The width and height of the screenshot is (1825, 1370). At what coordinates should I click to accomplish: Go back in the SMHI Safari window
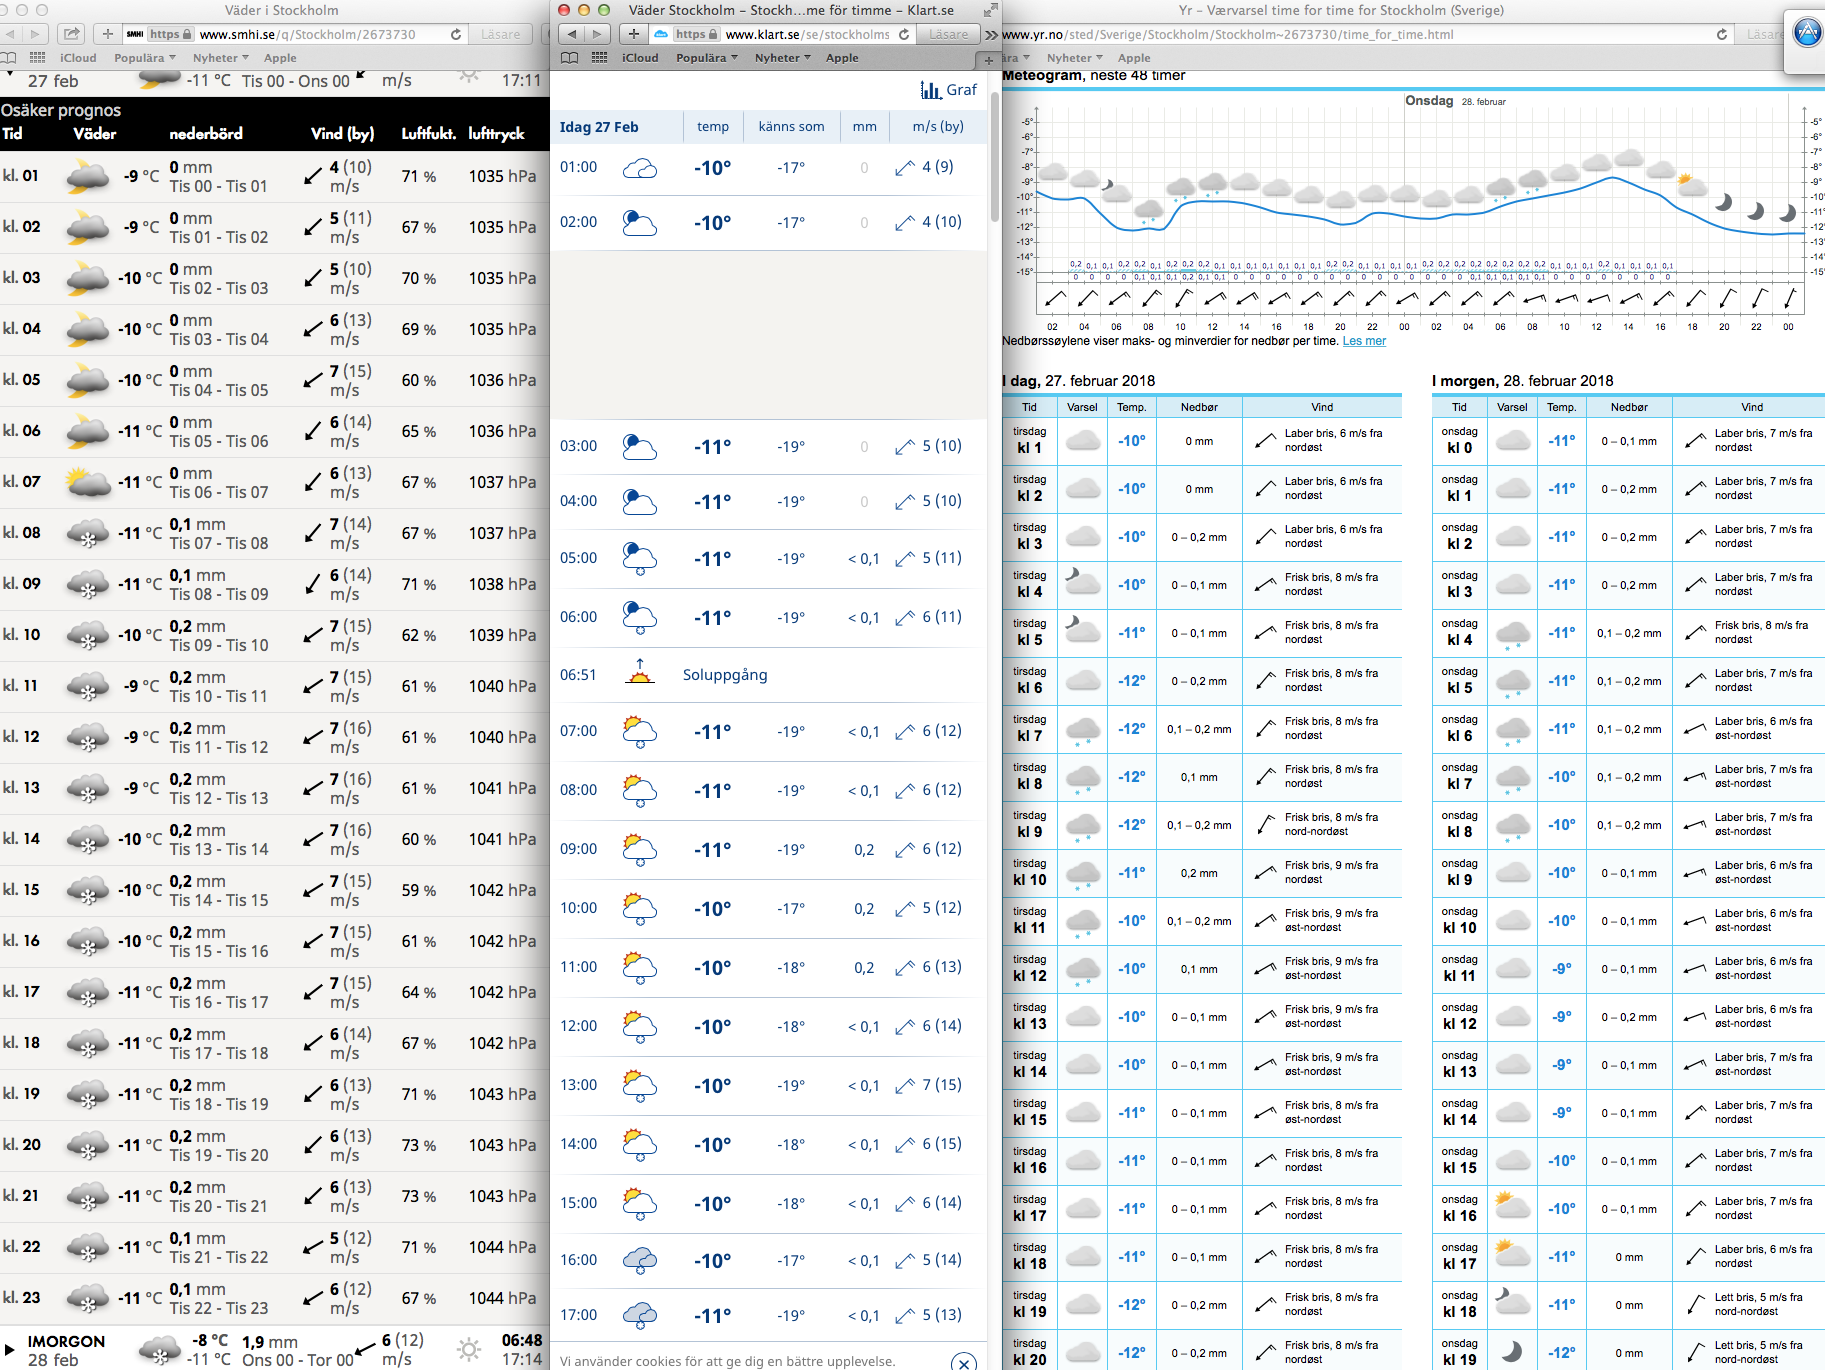[10, 34]
